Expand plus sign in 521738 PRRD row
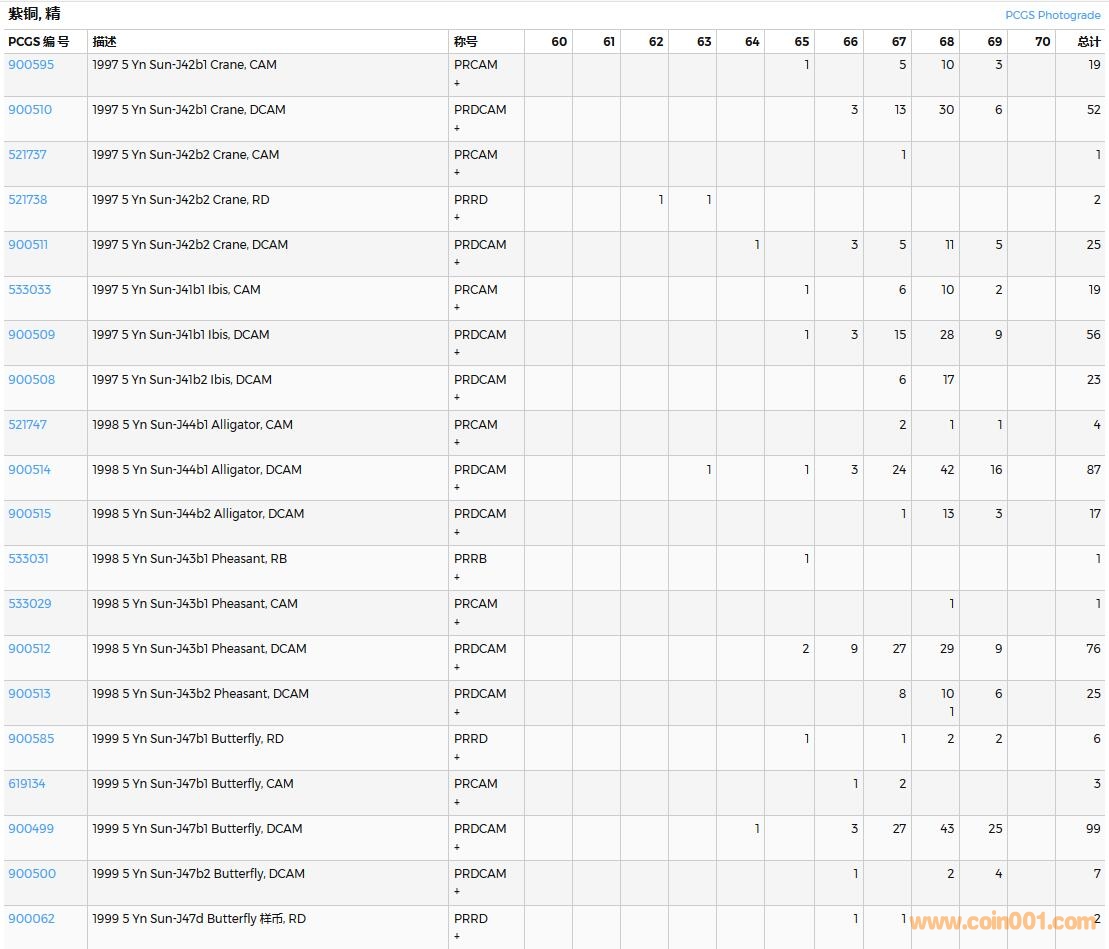The width and height of the screenshot is (1109, 949). pyautogui.click(x=457, y=218)
